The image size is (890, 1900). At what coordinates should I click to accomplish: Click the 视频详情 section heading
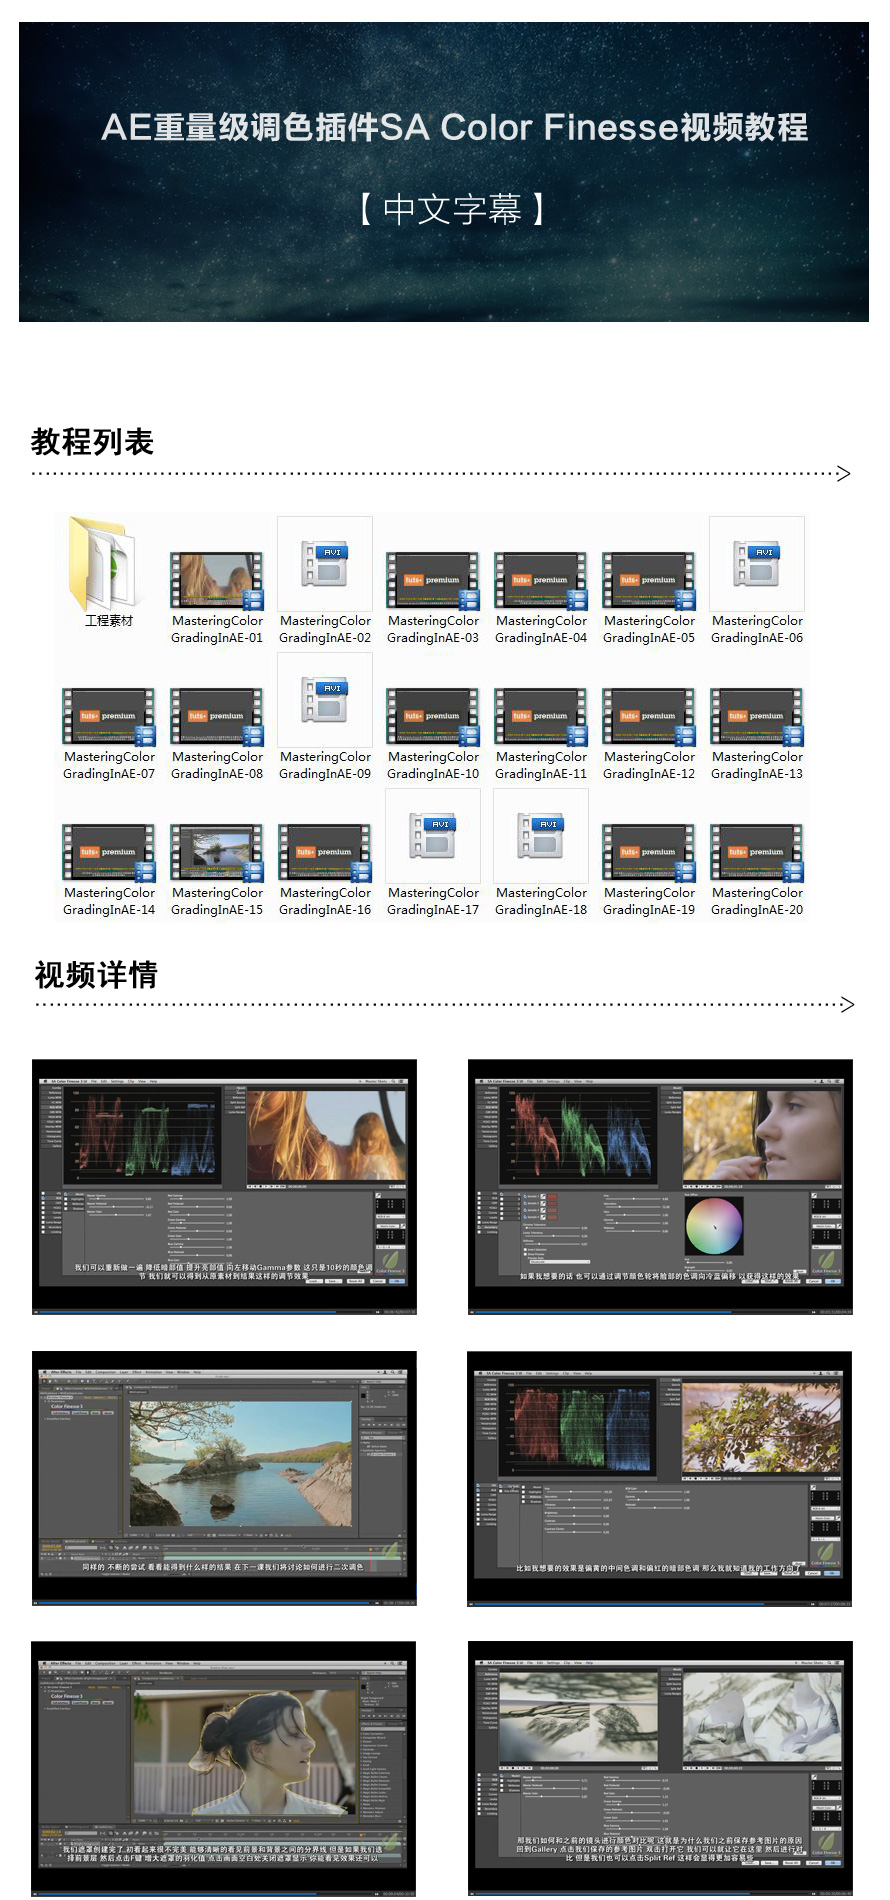(x=96, y=975)
